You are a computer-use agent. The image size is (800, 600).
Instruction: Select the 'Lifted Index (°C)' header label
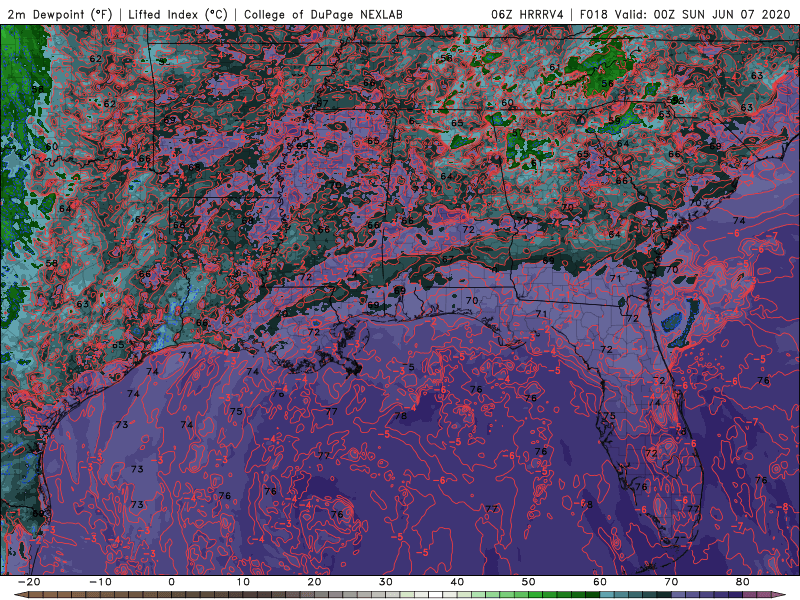178,14
